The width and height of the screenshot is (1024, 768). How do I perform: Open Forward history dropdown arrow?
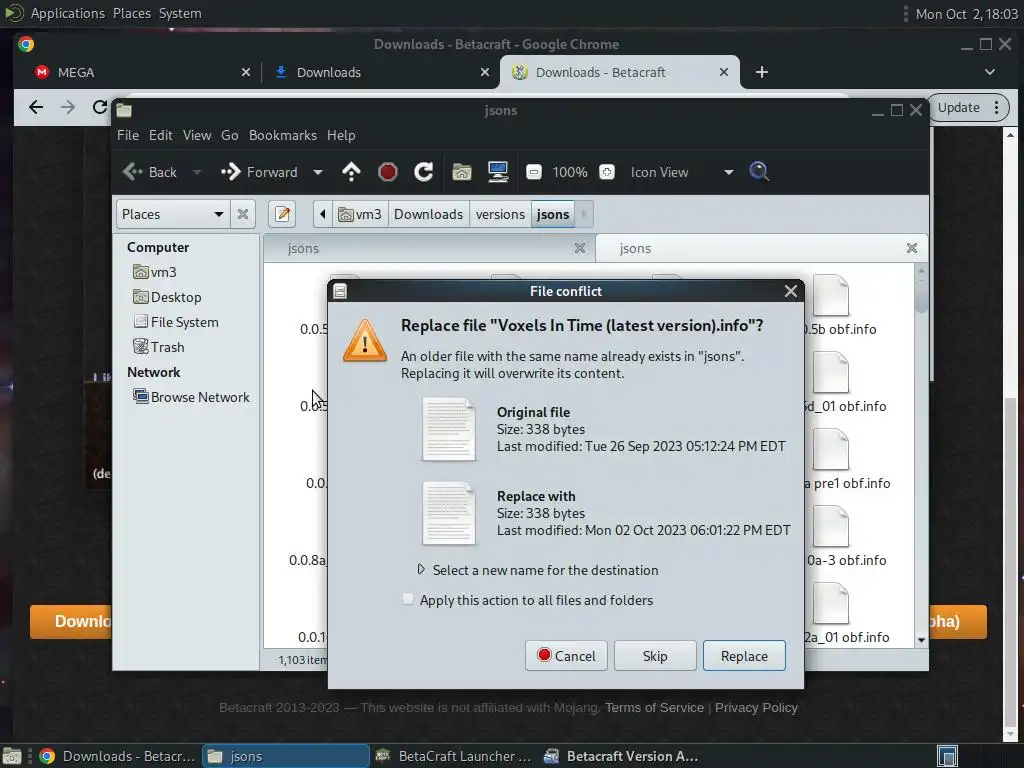pos(317,172)
